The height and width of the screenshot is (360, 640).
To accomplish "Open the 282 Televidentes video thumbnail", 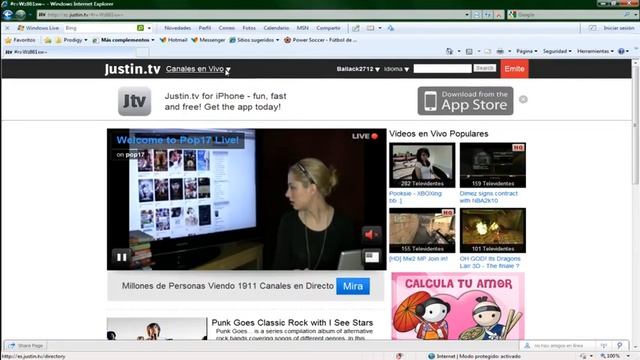I will click(x=422, y=165).
